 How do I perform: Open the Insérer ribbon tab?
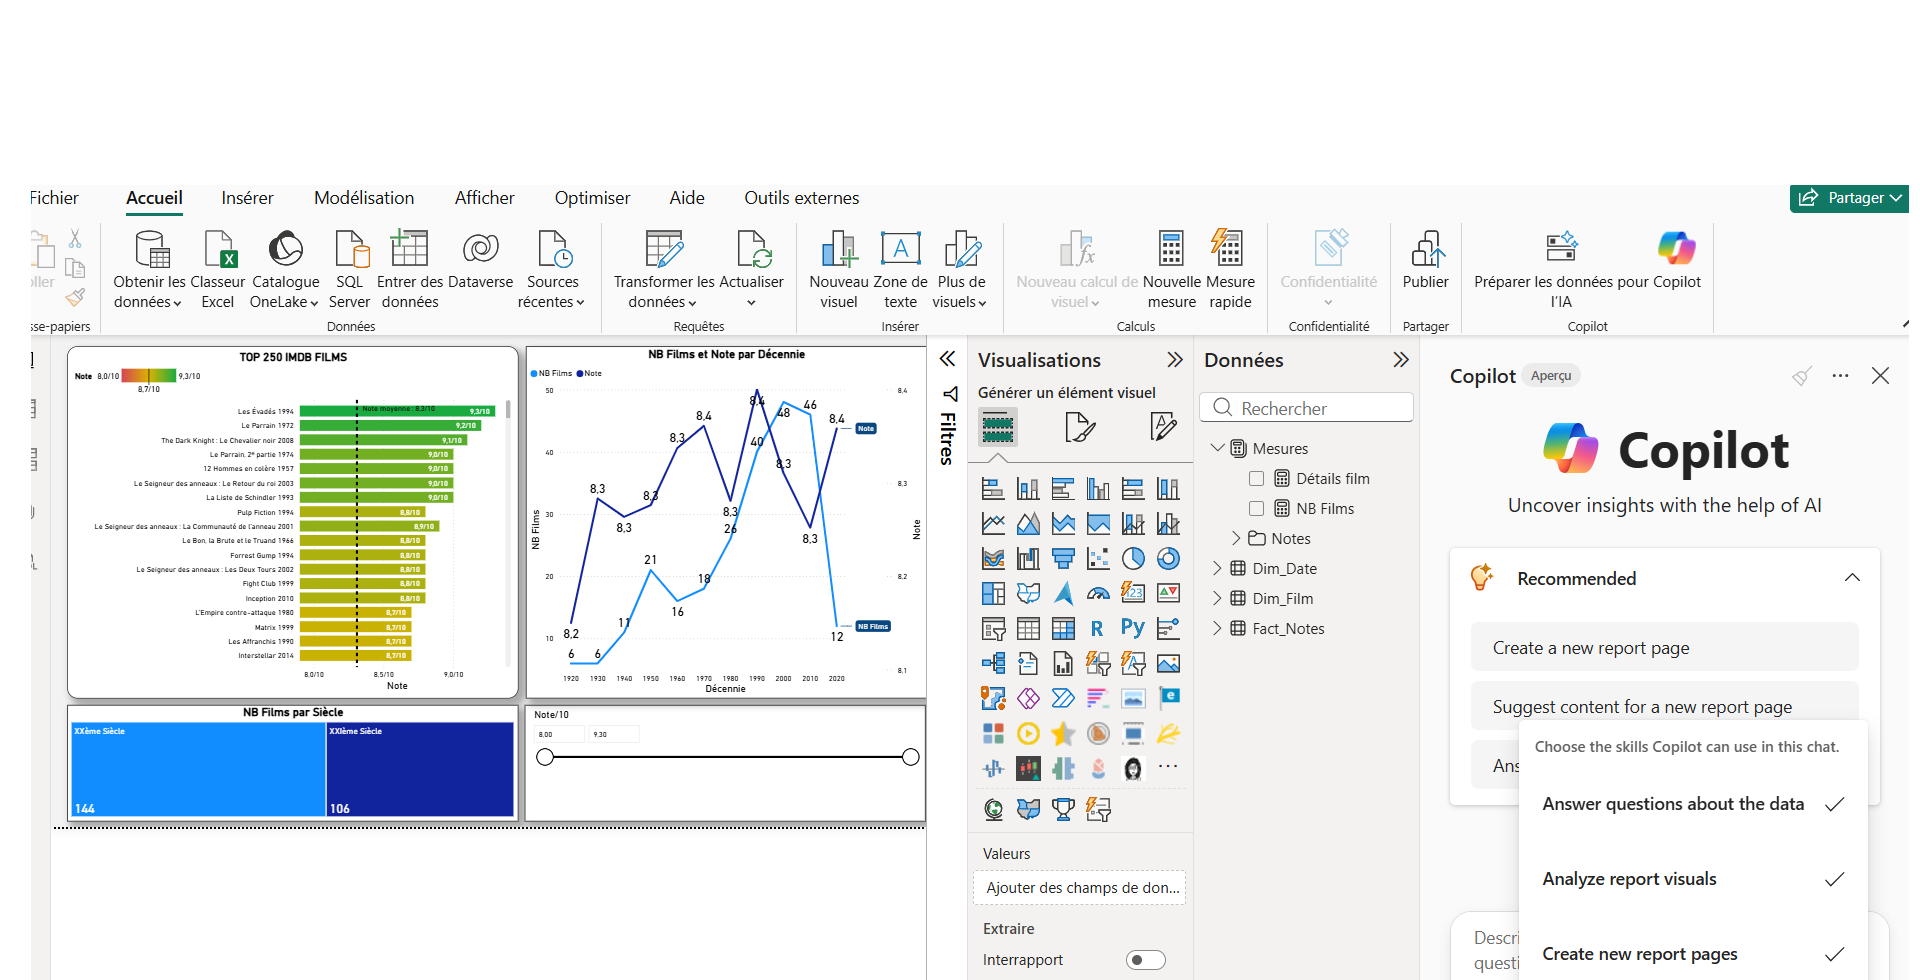click(x=247, y=198)
